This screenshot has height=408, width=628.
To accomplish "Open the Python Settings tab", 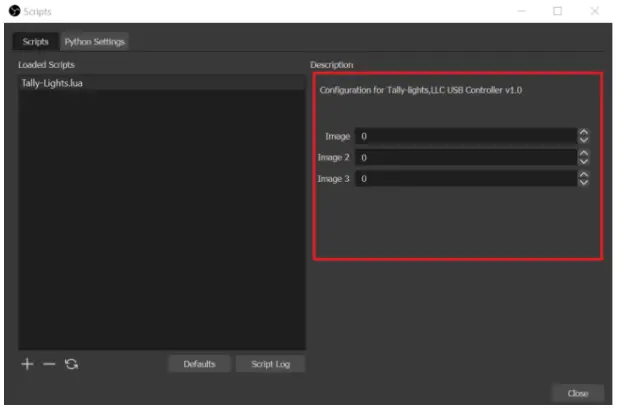I will (95, 42).
